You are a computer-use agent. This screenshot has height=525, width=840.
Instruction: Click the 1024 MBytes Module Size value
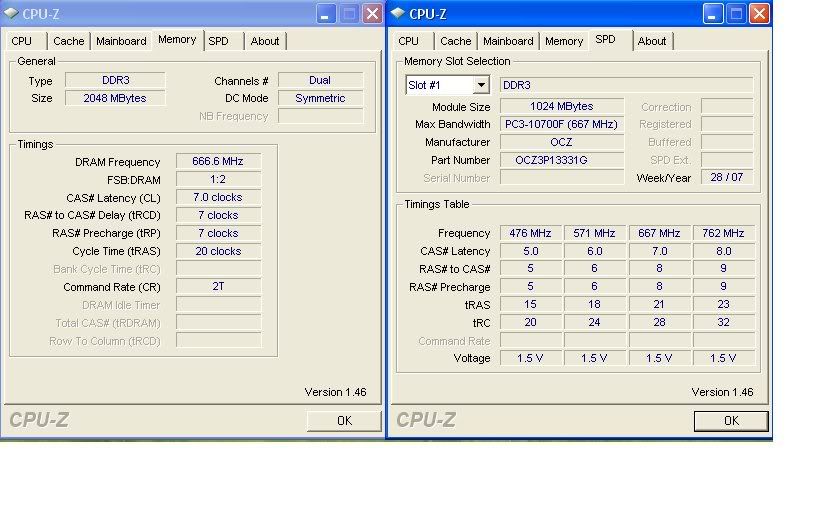562,107
